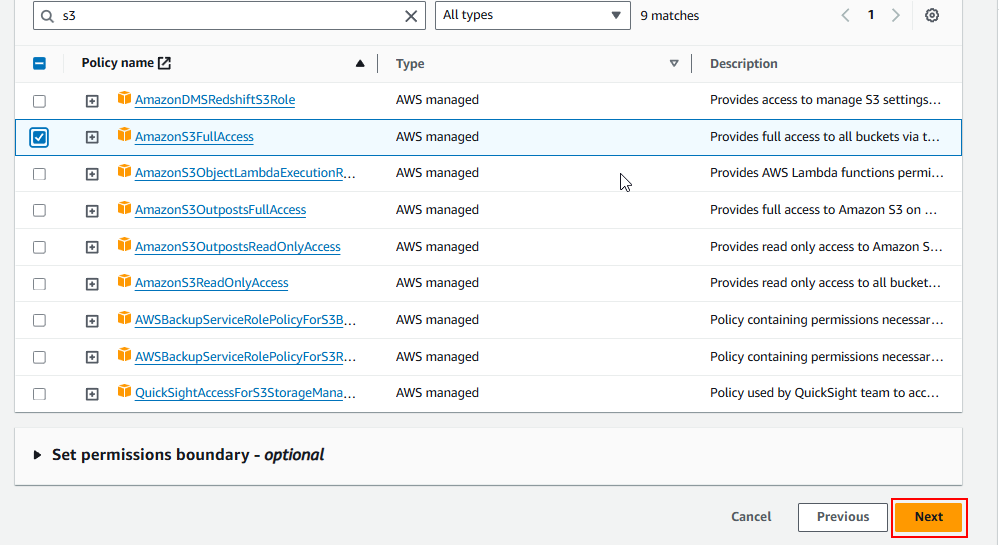Open table preferences gear icon
This screenshot has width=999, height=545.
coord(932,16)
